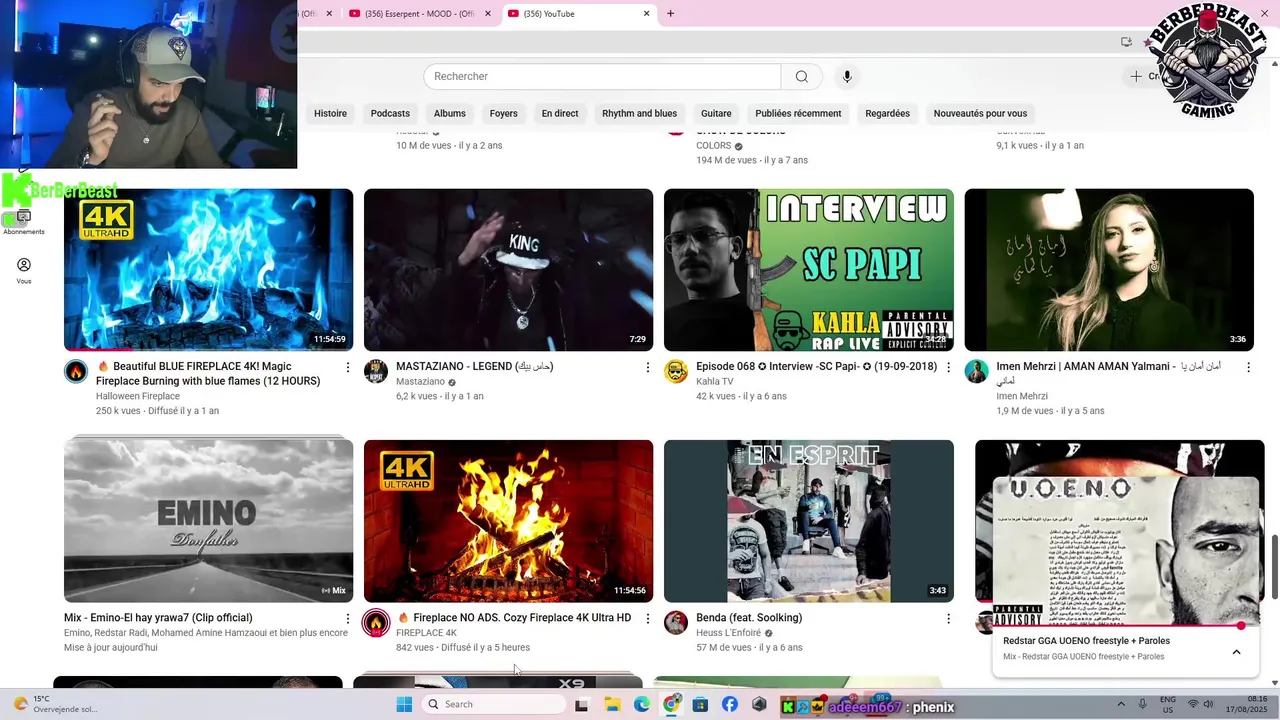Open FIREPLACE 4K channel avatar
The height and width of the screenshot is (720, 1280).
[x=376, y=623]
